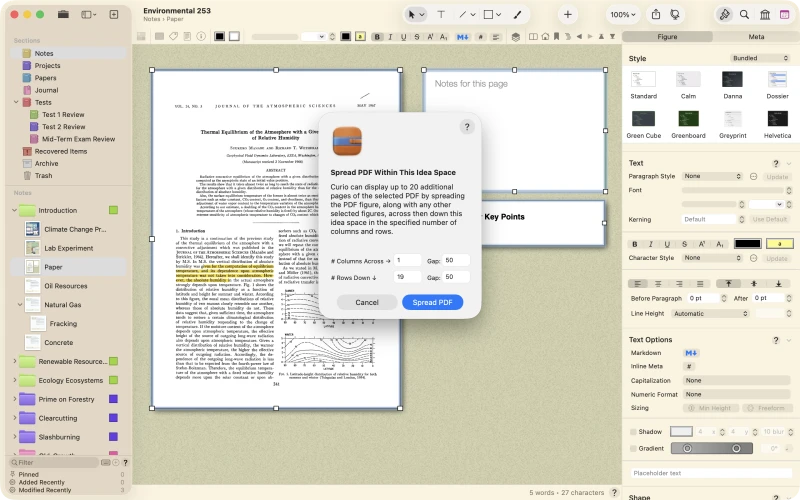
Task: Click the Columns Across input field
Action: pos(407,260)
